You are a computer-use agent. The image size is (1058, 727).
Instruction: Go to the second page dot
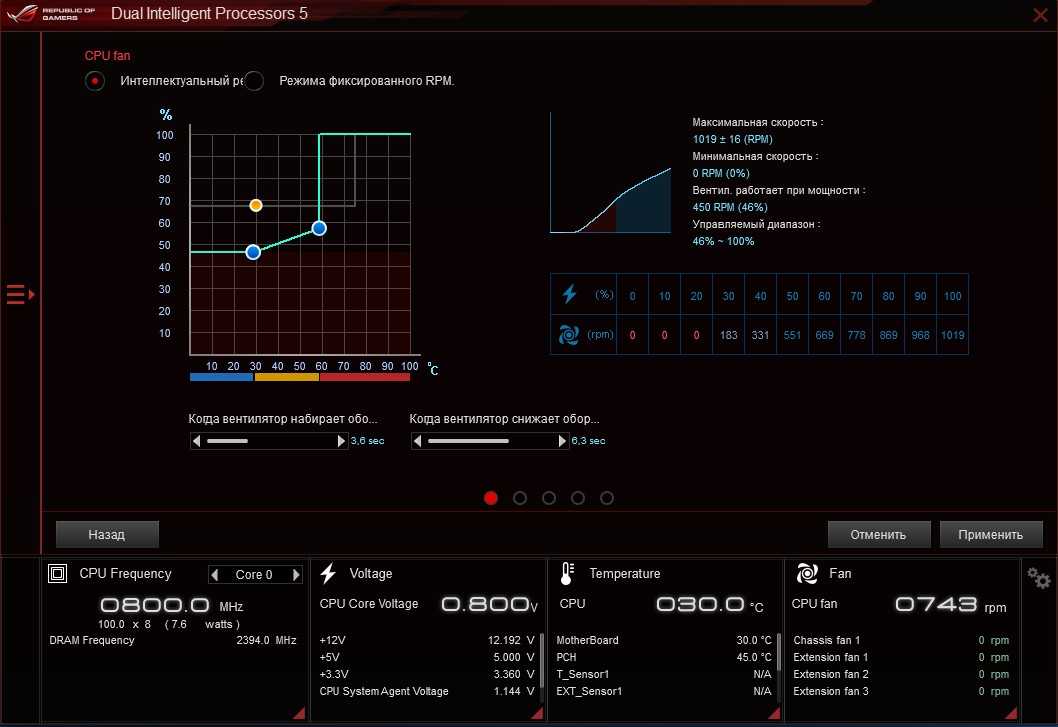click(x=520, y=498)
